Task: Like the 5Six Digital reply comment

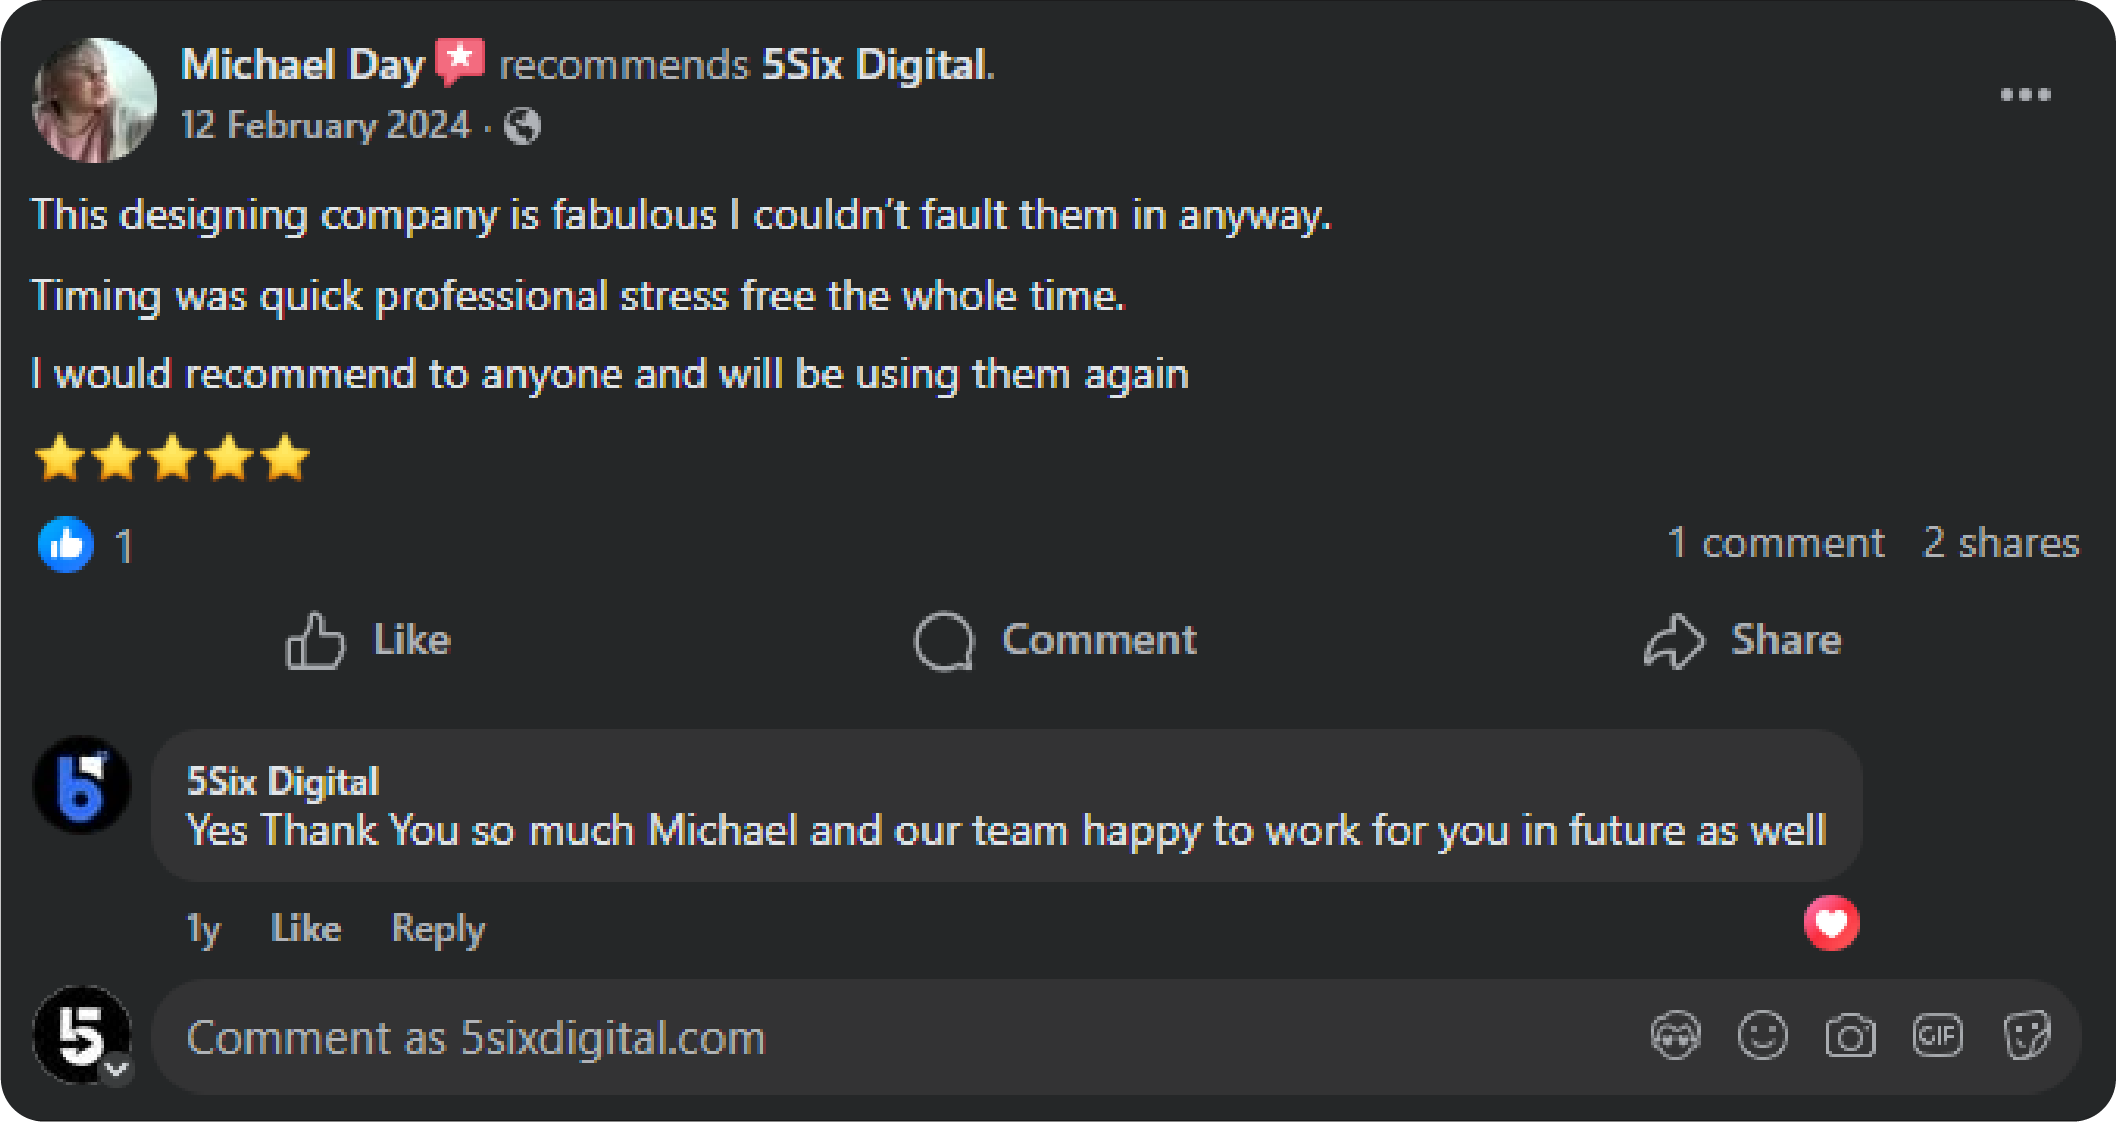Action: coord(306,928)
